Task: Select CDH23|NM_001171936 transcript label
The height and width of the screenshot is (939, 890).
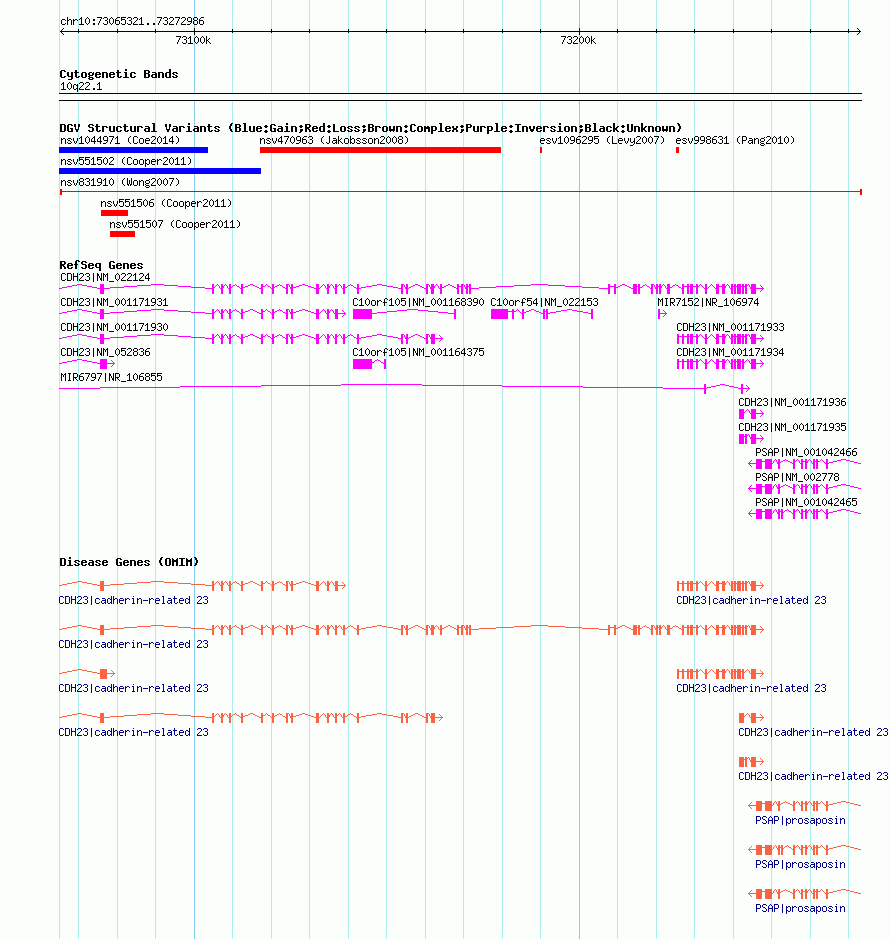Action: point(792,402)
